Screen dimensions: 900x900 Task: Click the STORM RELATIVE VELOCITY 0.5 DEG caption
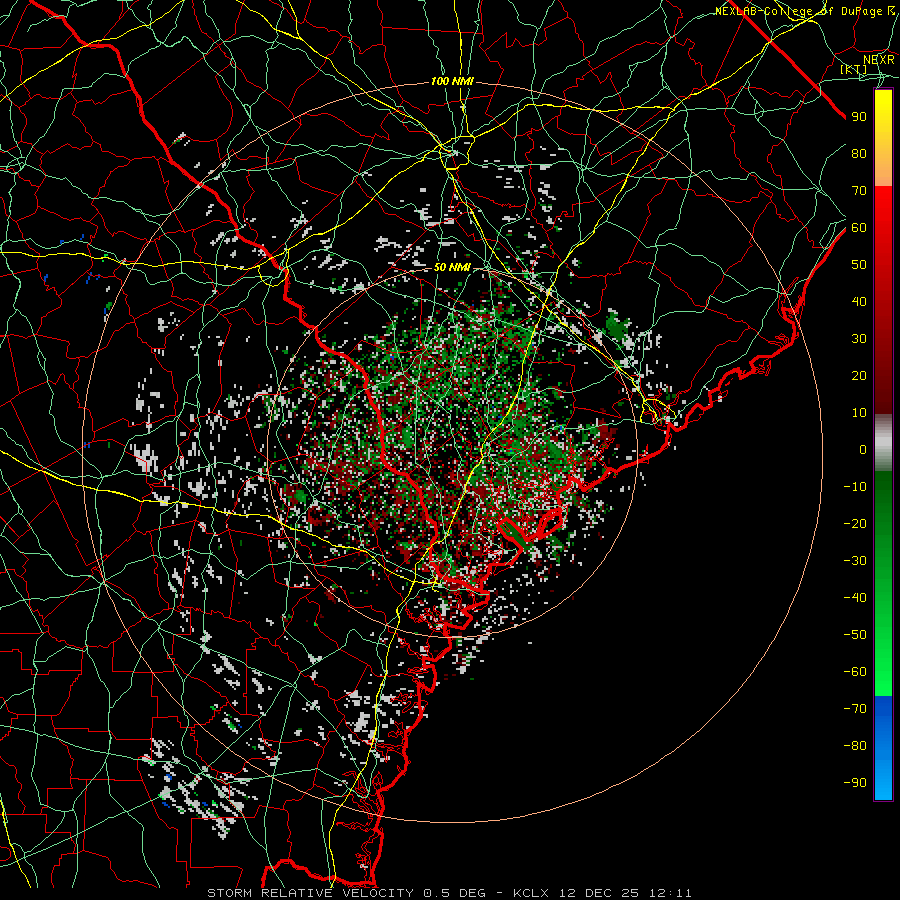click(346, 893)
